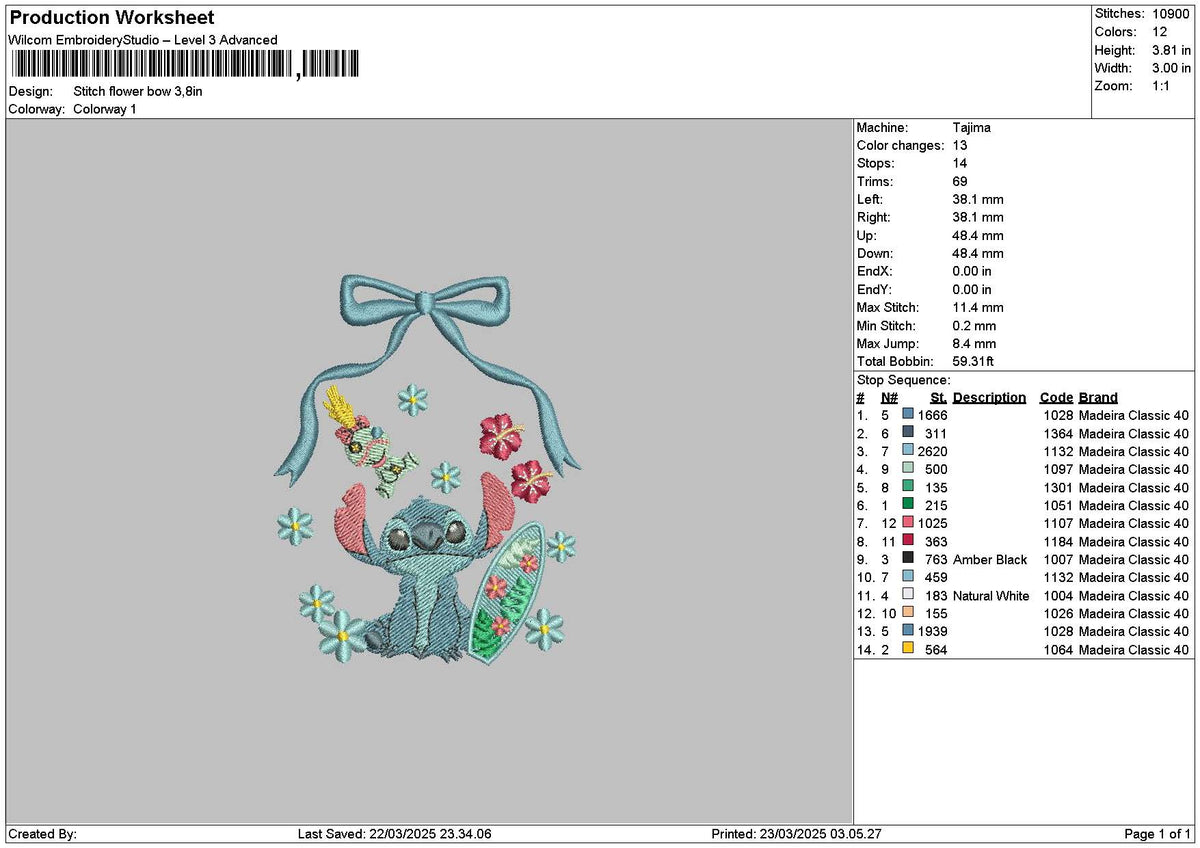Select the Height value 3.81 in
The height and width of the screenshot is (848, 1200).
[x=1171, y=50]
